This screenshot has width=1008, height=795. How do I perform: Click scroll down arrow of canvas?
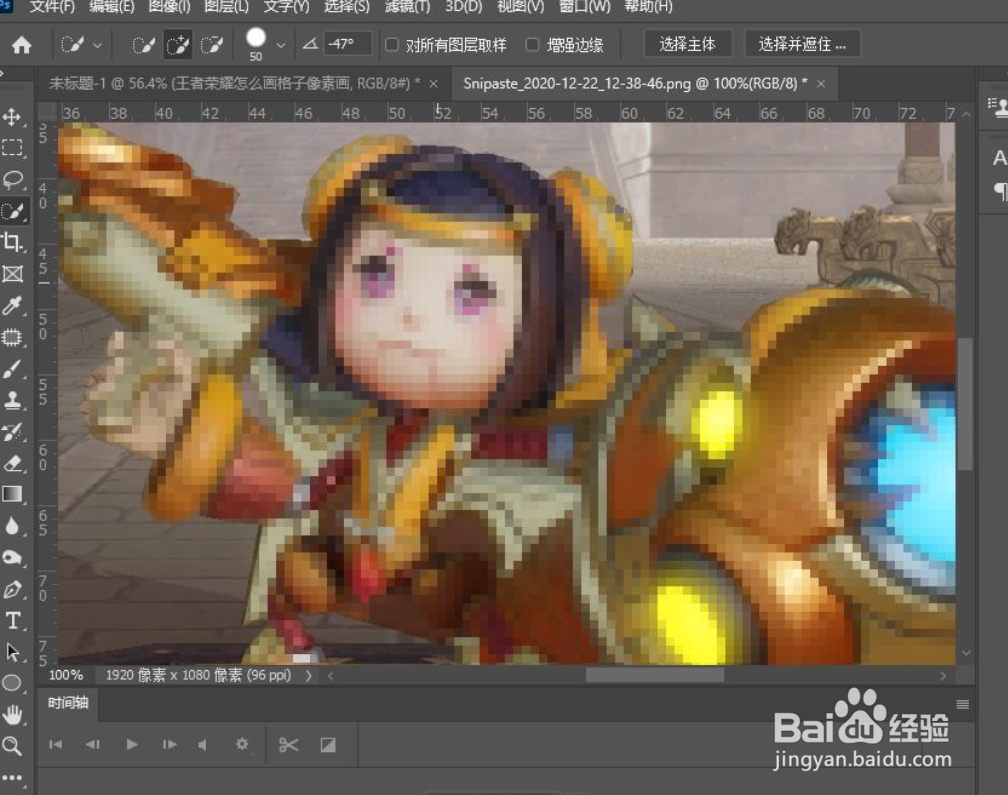(x=966, y=652)
